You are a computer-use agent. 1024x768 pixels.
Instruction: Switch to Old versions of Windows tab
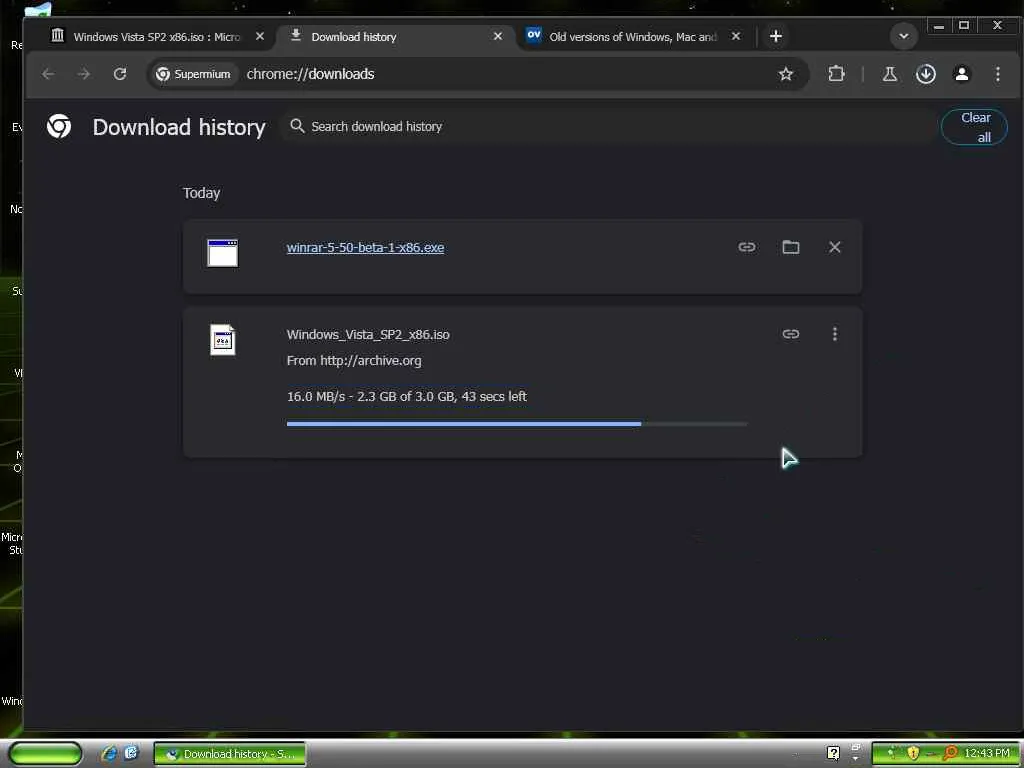pyautogui.click(x=633, y=37)
